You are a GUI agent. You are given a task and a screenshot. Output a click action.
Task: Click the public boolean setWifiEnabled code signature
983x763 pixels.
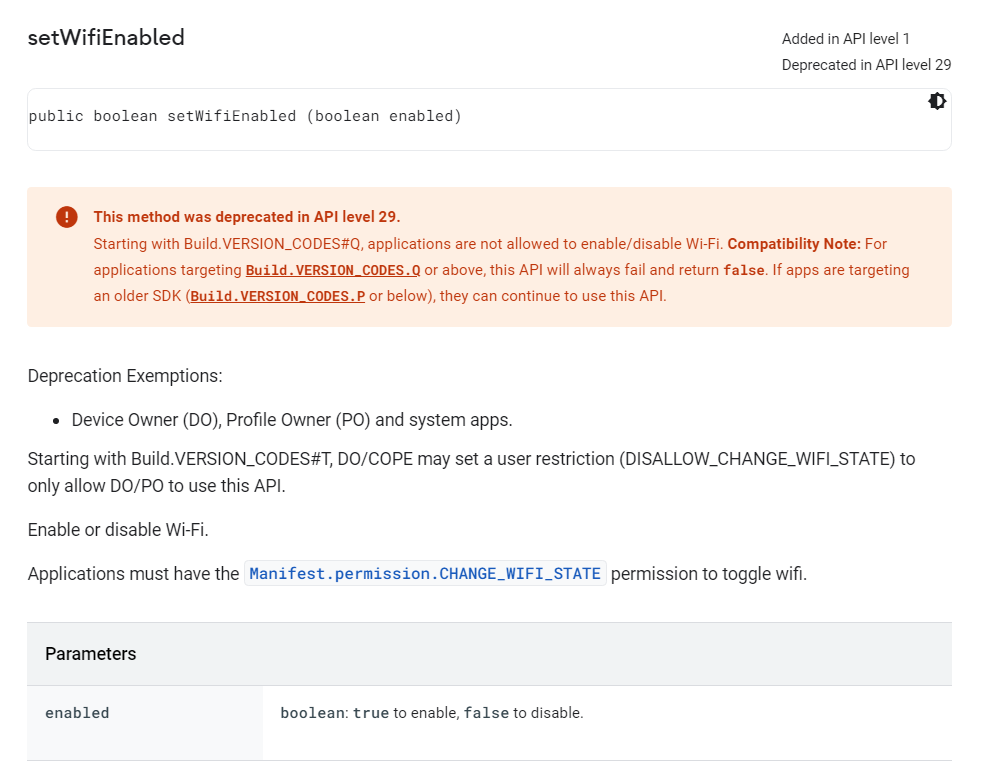(245, 116)
